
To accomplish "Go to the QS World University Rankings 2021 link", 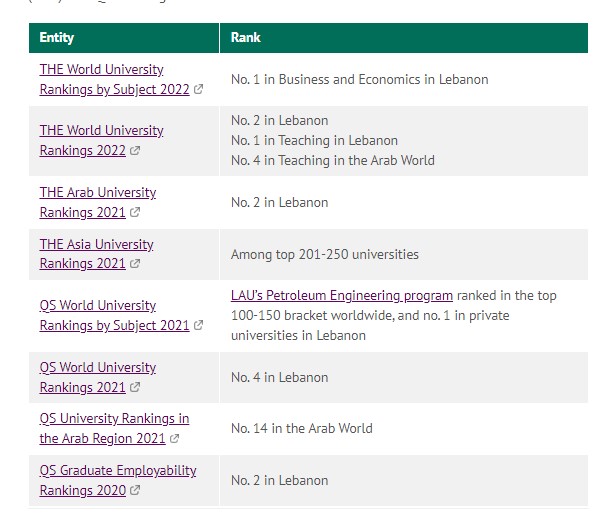I will [97, 377].
